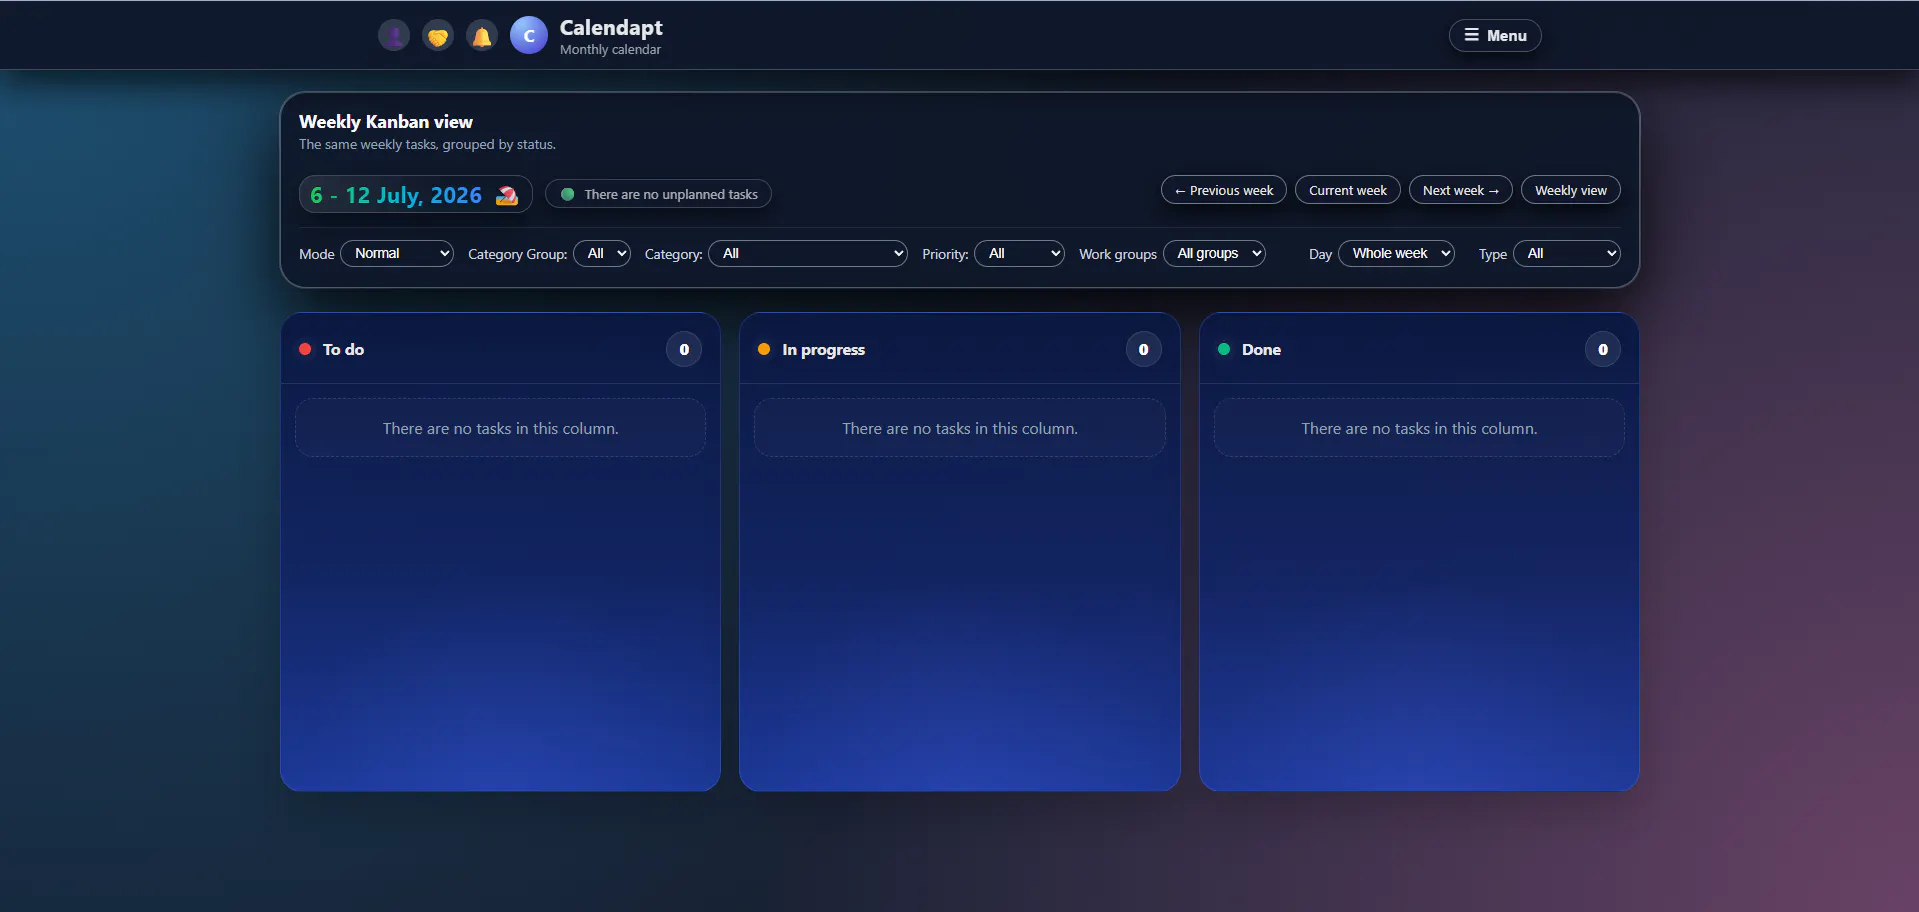This screenshot has height=912, width=1919.
Task: Jump to Current week
Action: click(x=1348, y=190)
